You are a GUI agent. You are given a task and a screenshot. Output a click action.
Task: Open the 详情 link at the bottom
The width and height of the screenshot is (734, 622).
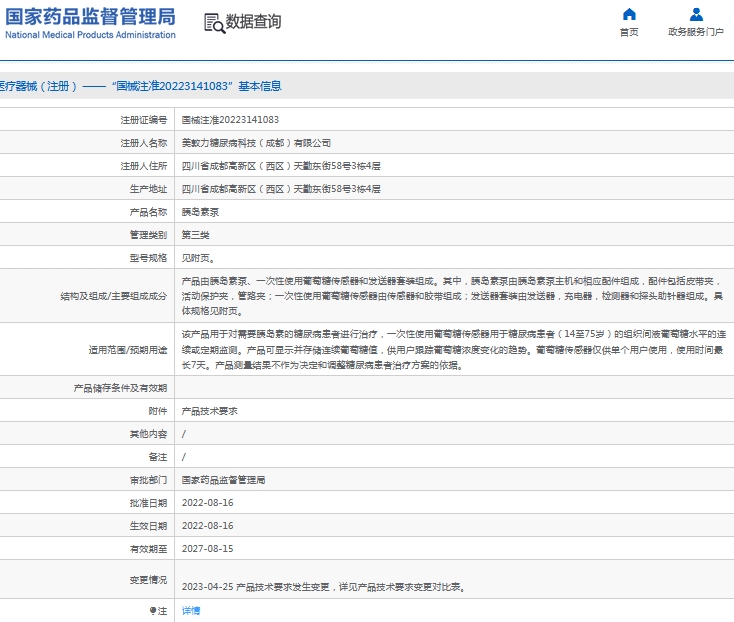point(191,610)
